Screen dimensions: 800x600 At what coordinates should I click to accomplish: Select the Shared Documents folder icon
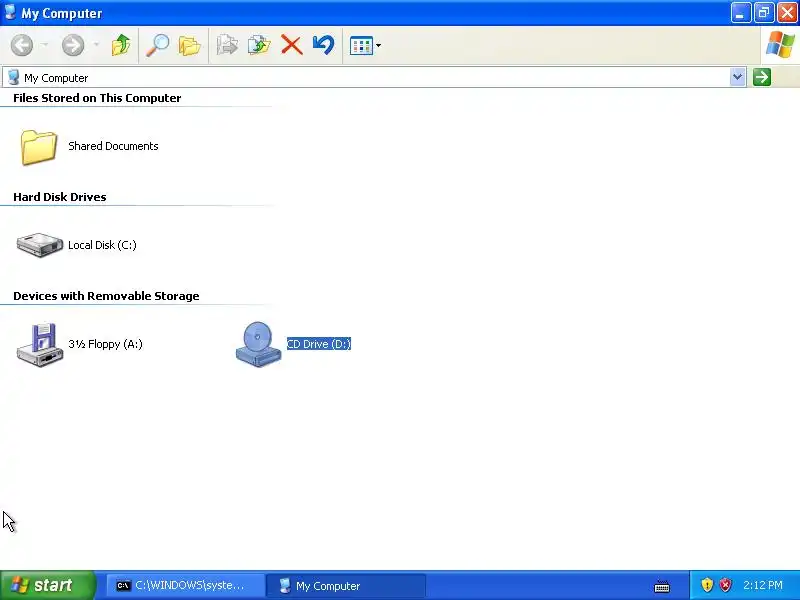pos(39,147)
